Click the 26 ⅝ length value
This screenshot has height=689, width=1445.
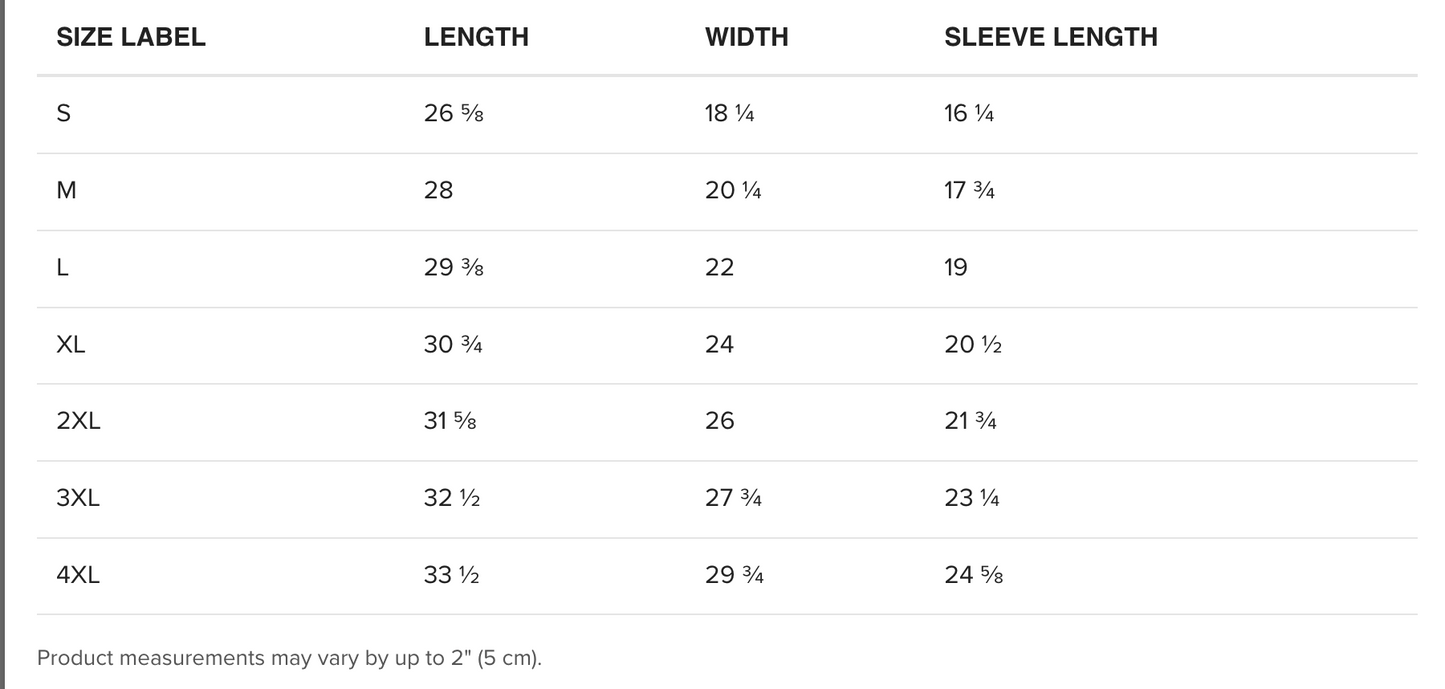453,114
